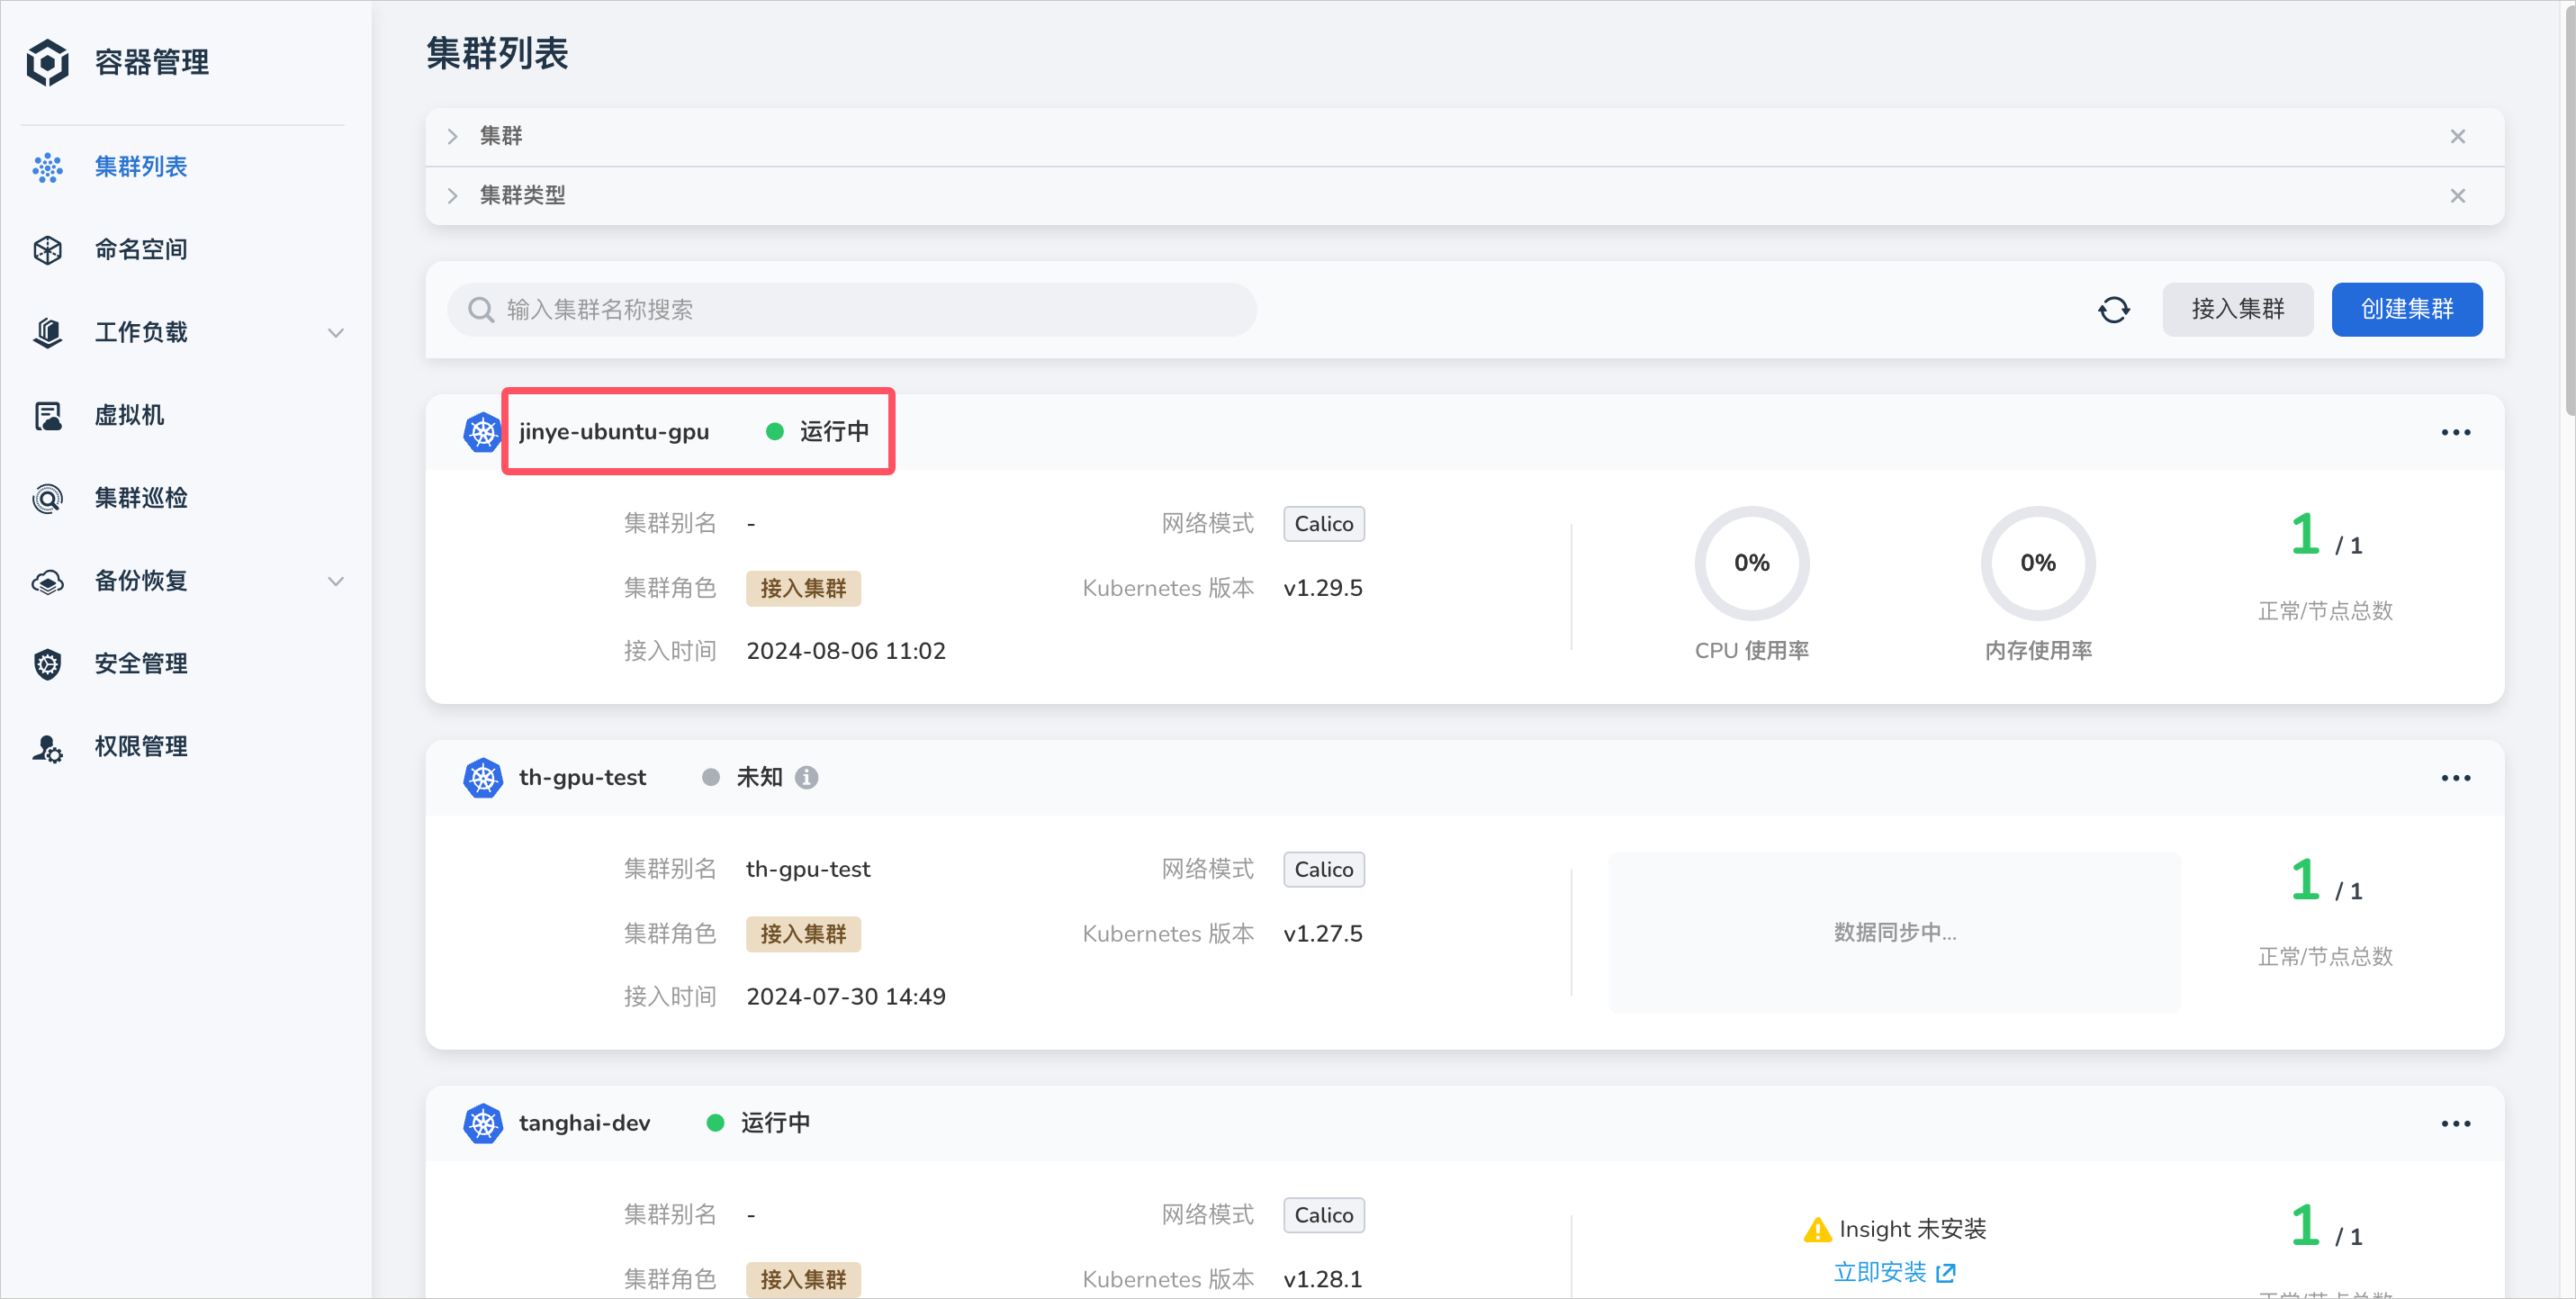2576x1299 pixels.
Task: Open 集群巡检 in sidebar
Action: (x=141, y=498)
